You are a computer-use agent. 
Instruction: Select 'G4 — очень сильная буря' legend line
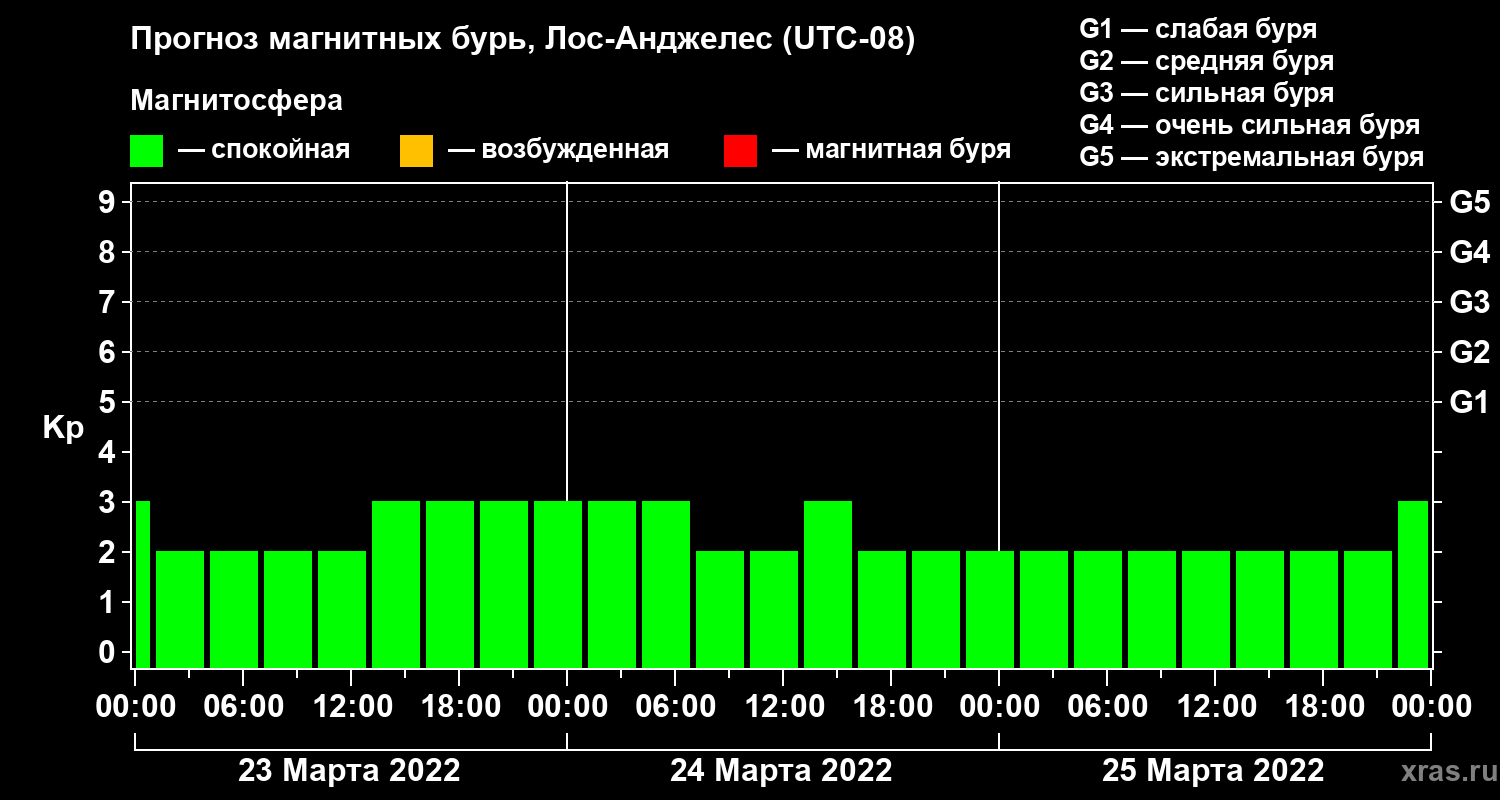coord(1250,125)
